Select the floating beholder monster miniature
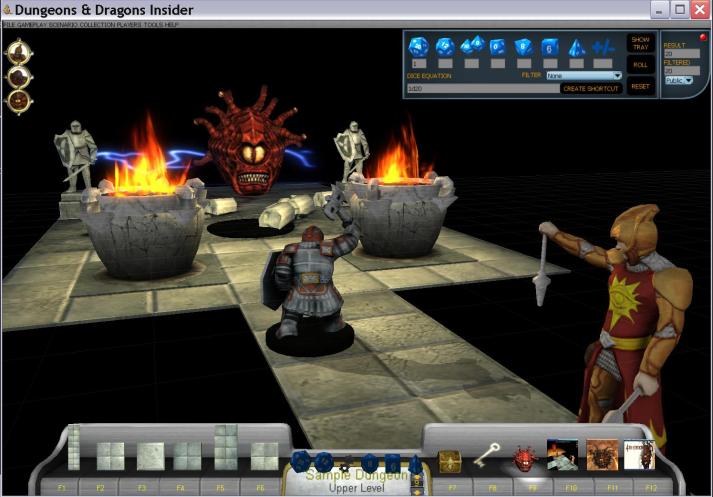The width and height of the screenshot is (713, 497). click(251, 143)
